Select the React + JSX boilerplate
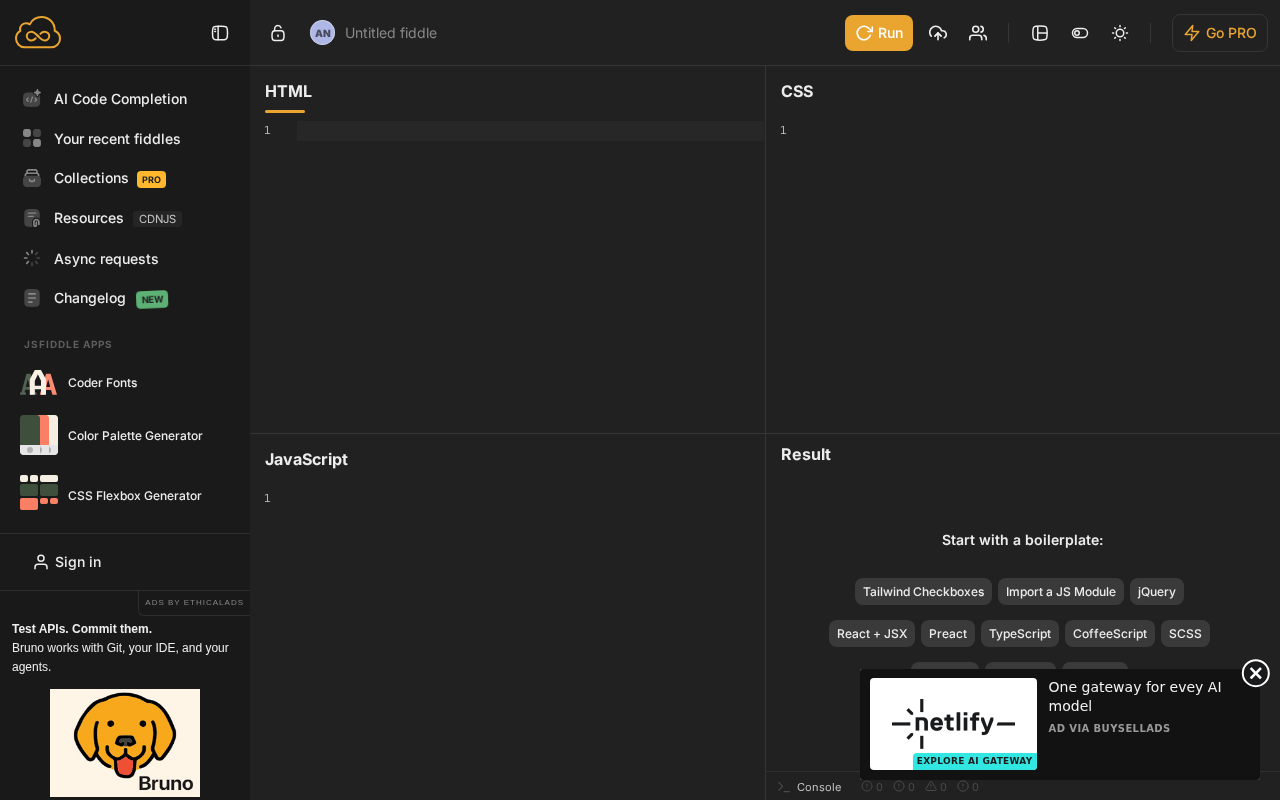The image size is (1280, 800). tap(872, 634)
